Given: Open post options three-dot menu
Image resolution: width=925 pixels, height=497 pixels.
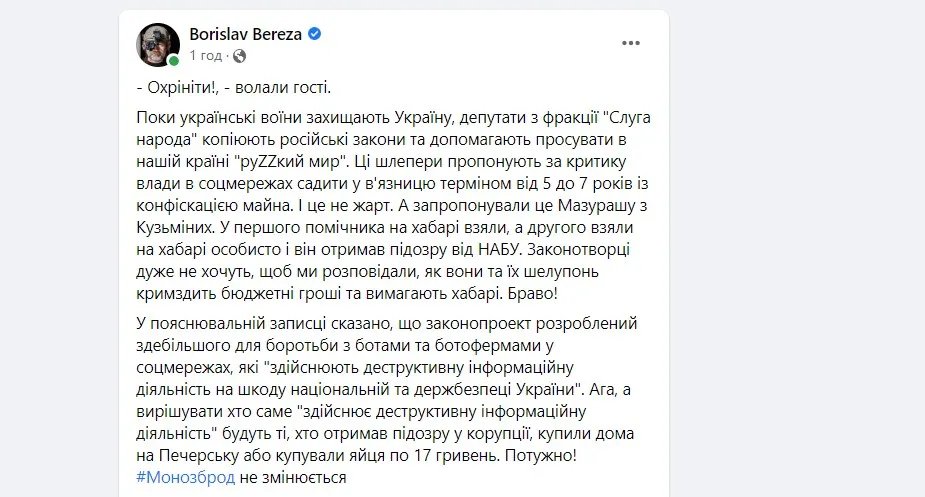Looking at the screenshot, I should pos(631,42).
